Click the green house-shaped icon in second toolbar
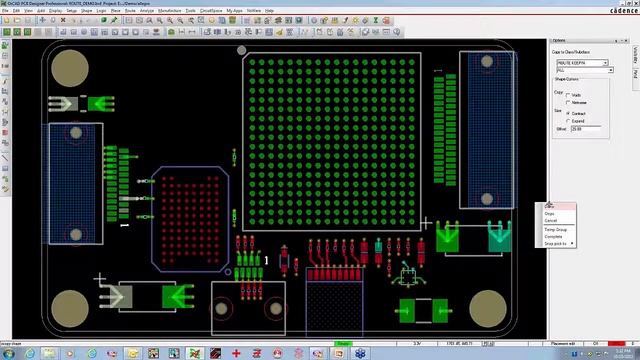 [171, 32]
